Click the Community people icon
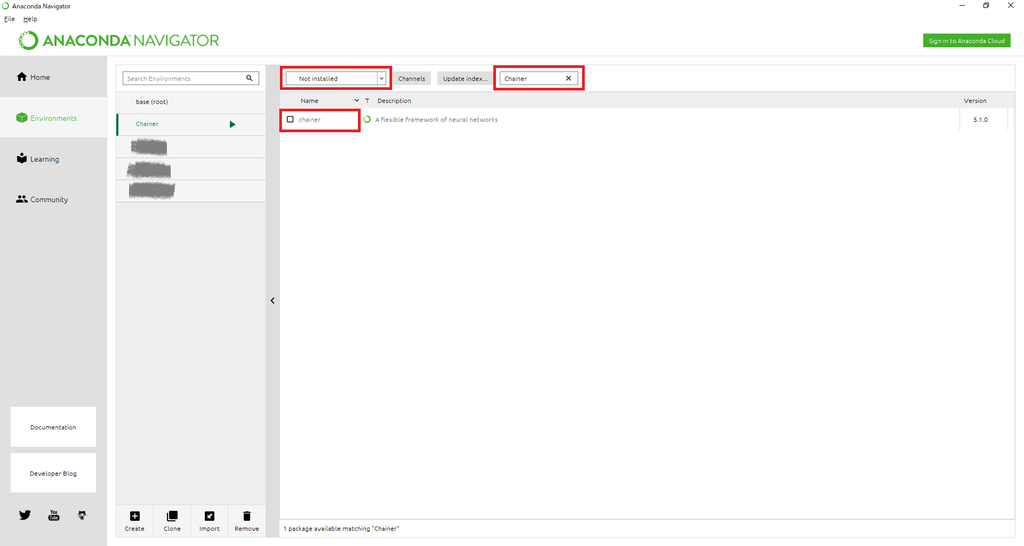This screenshot has height=546, width=1024. pyautogui.click(x=22, y=199)
